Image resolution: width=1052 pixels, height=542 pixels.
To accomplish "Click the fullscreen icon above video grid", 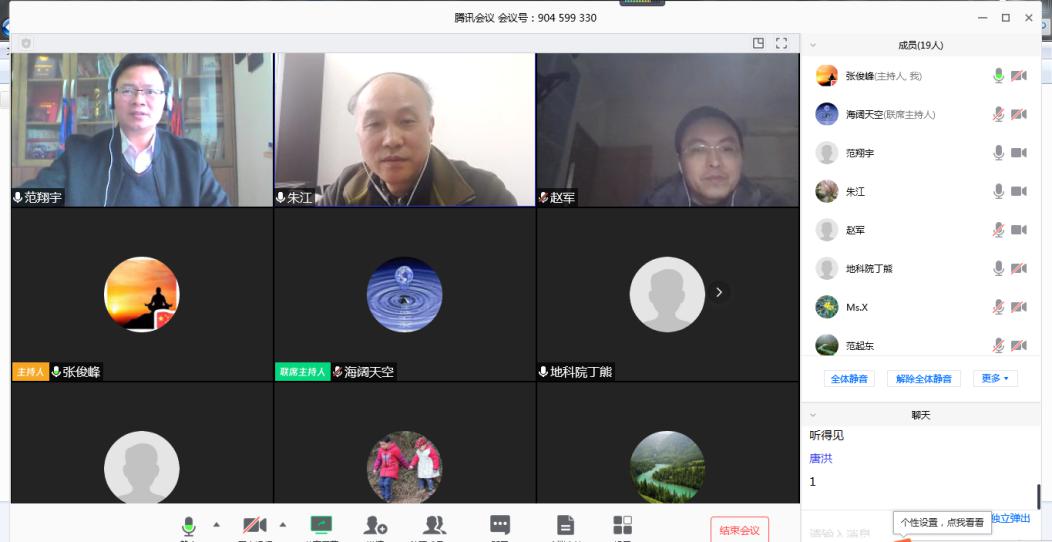I will click(x=782, y=43).
